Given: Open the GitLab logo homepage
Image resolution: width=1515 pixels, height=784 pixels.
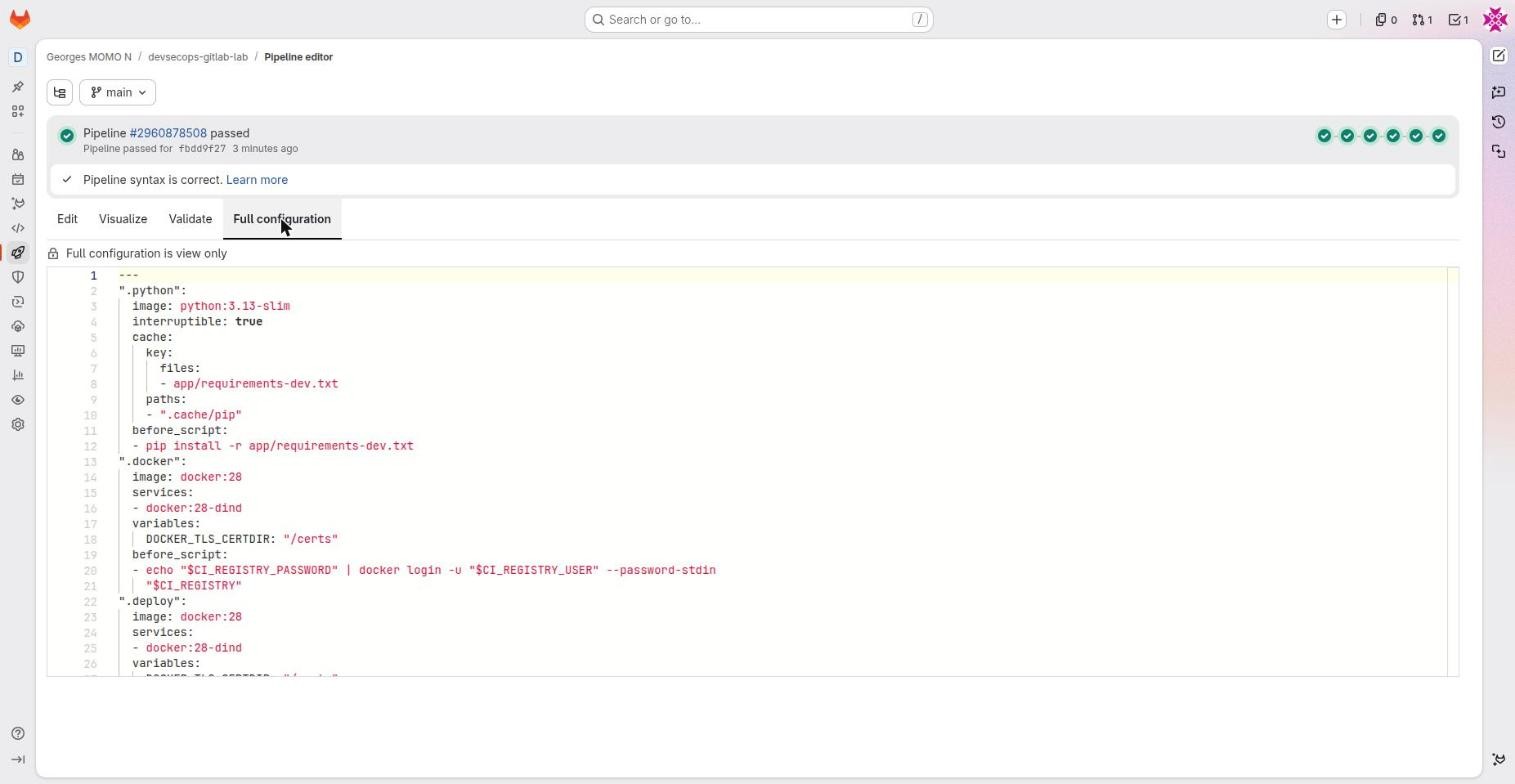Looking at the screenshot, I should pos(19,19).
